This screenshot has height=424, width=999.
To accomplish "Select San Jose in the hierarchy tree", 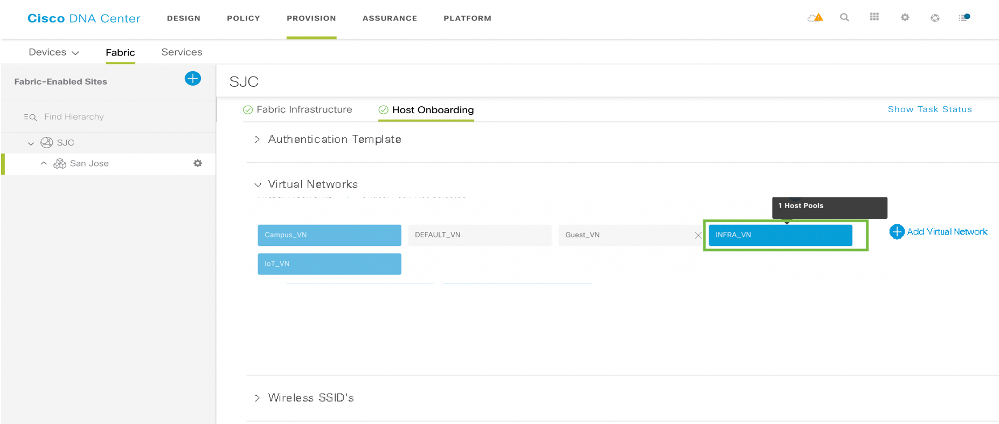I will (89, 164).
